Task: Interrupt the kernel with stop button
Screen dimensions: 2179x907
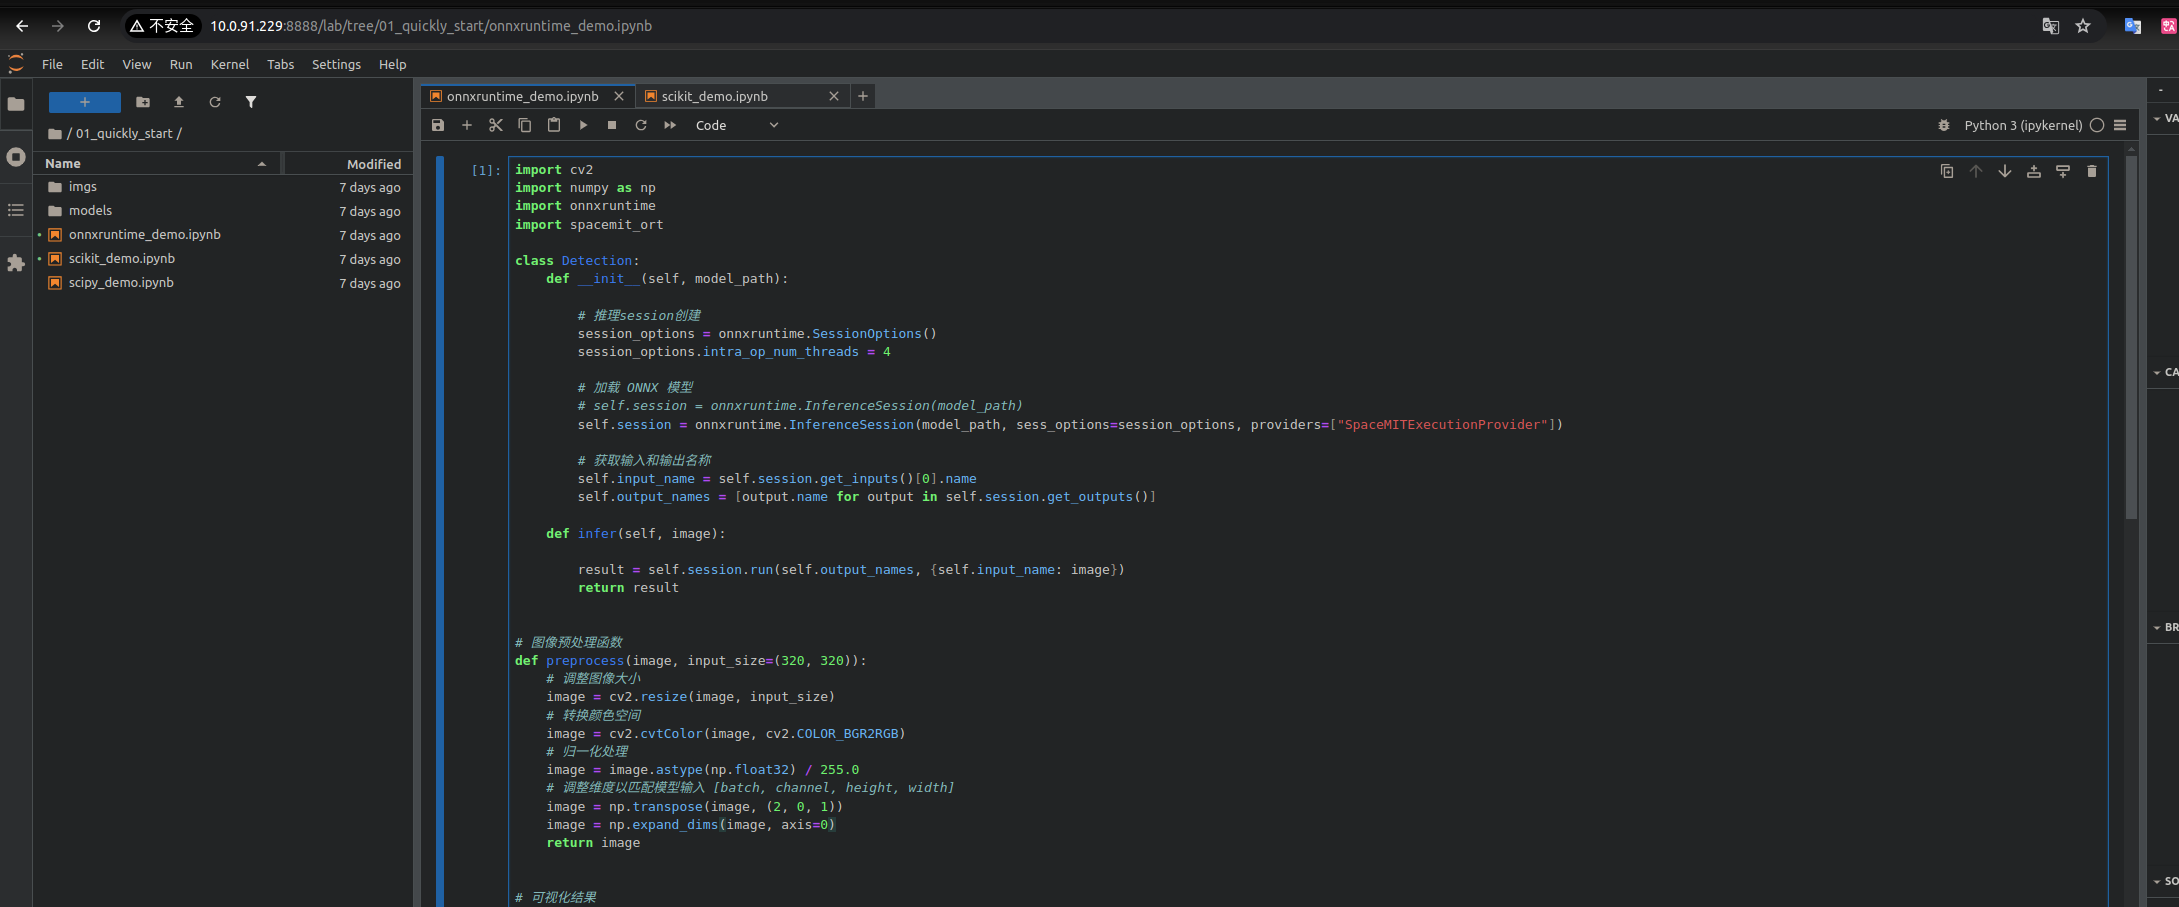Action: coord(612,125)
